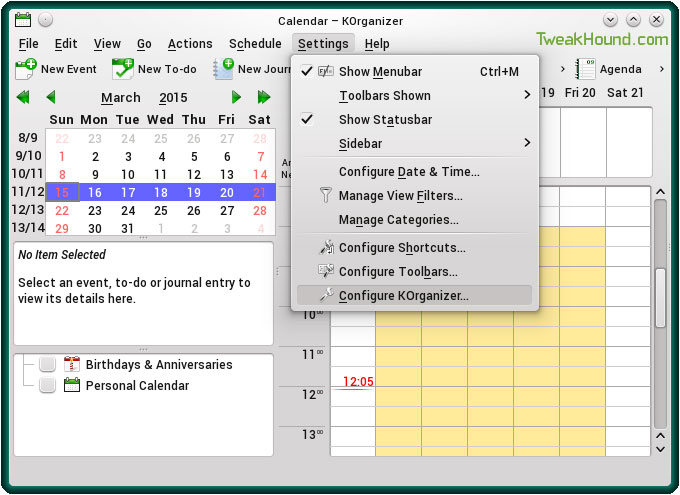Click the Manage View Filters funnel icon
Viewport: 680px width, 495px height.
coord(326,195)
